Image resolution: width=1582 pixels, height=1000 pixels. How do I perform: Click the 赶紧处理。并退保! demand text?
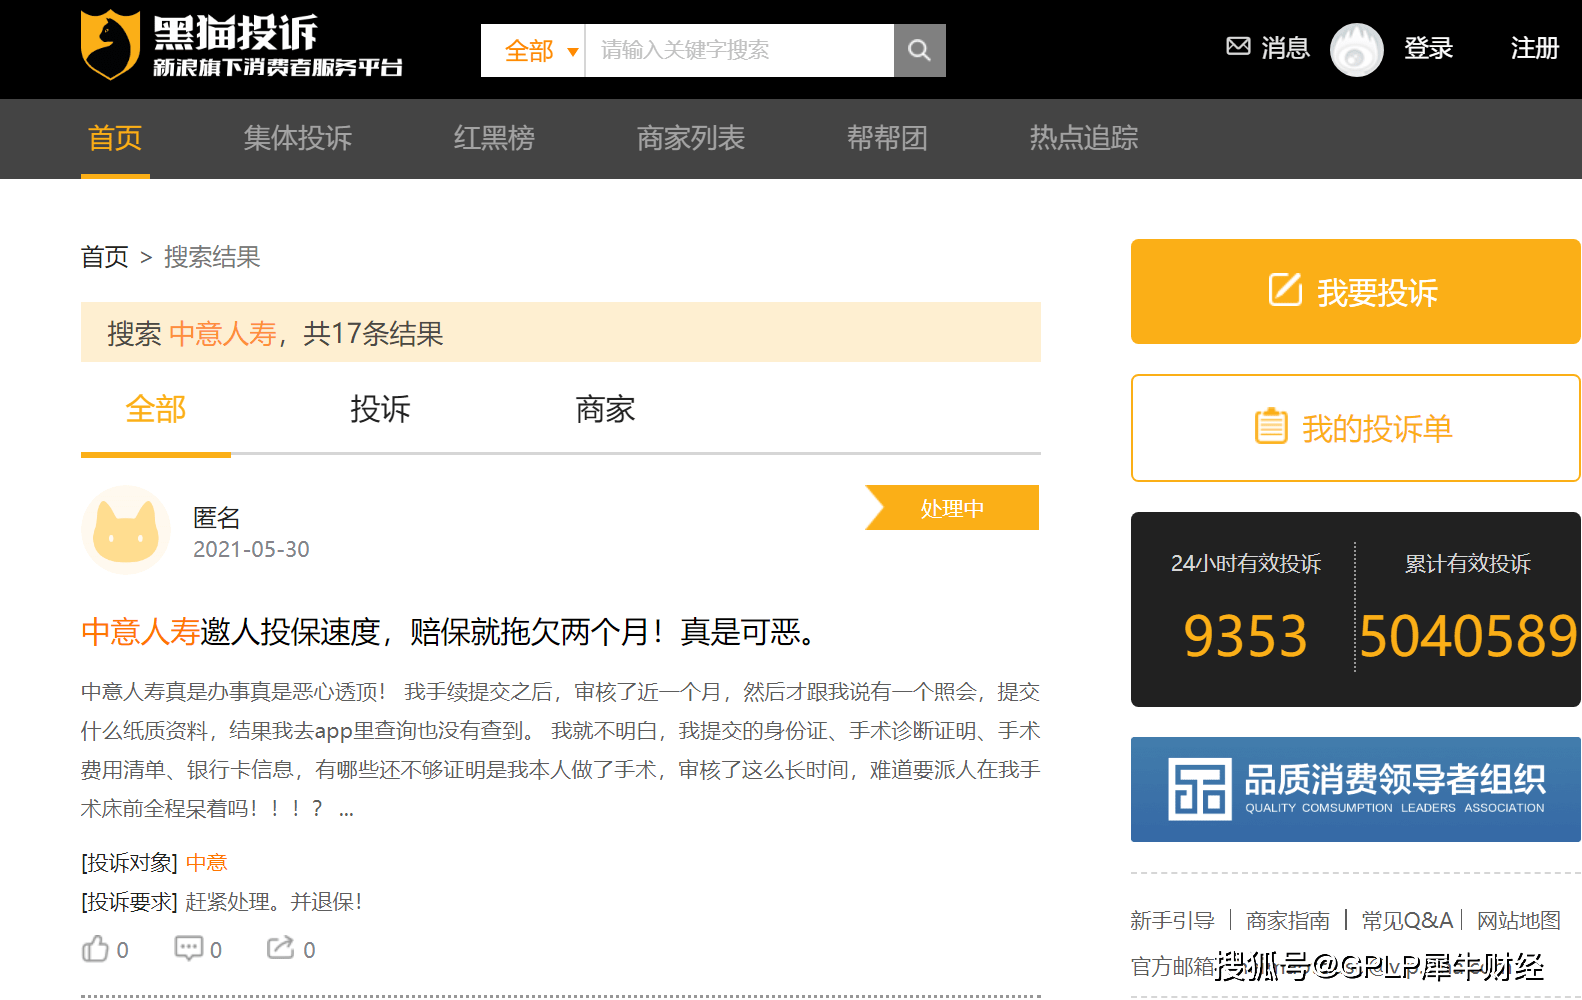coord(273,902)
